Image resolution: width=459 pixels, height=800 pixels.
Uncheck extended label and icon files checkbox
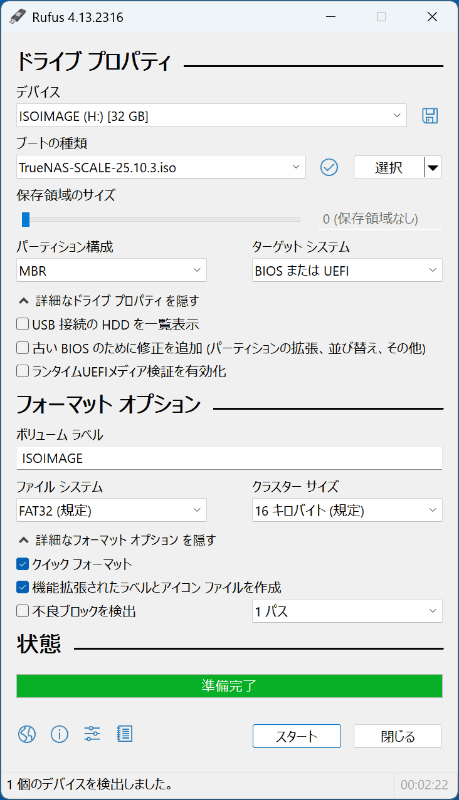pos(22,587)
